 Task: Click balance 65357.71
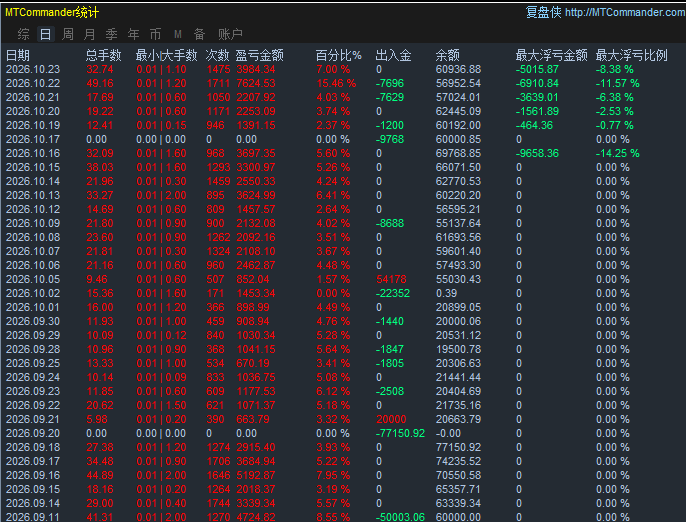pos(458,489)
